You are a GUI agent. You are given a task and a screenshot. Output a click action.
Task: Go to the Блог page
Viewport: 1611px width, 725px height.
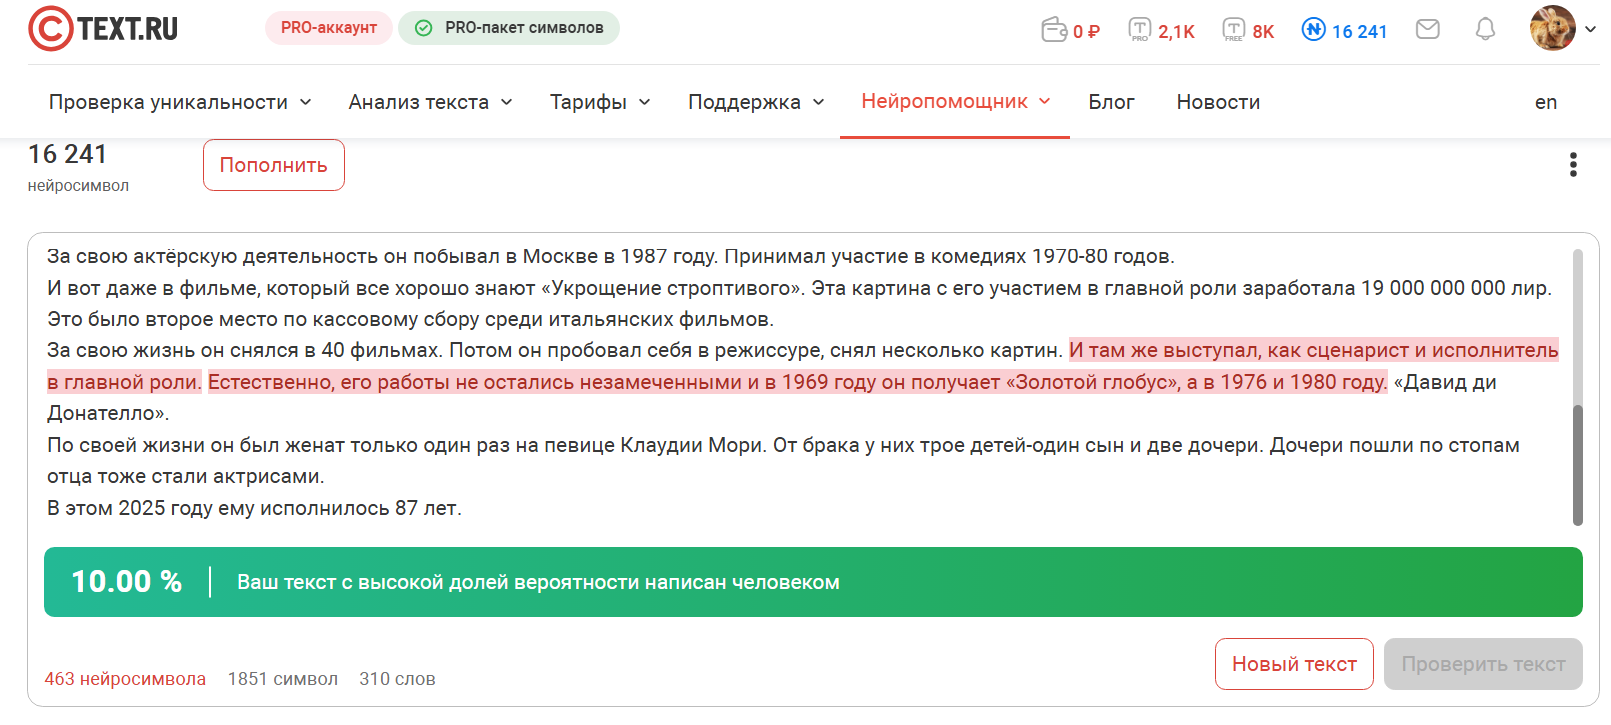pyautogui.click(x=1111, y=102)
